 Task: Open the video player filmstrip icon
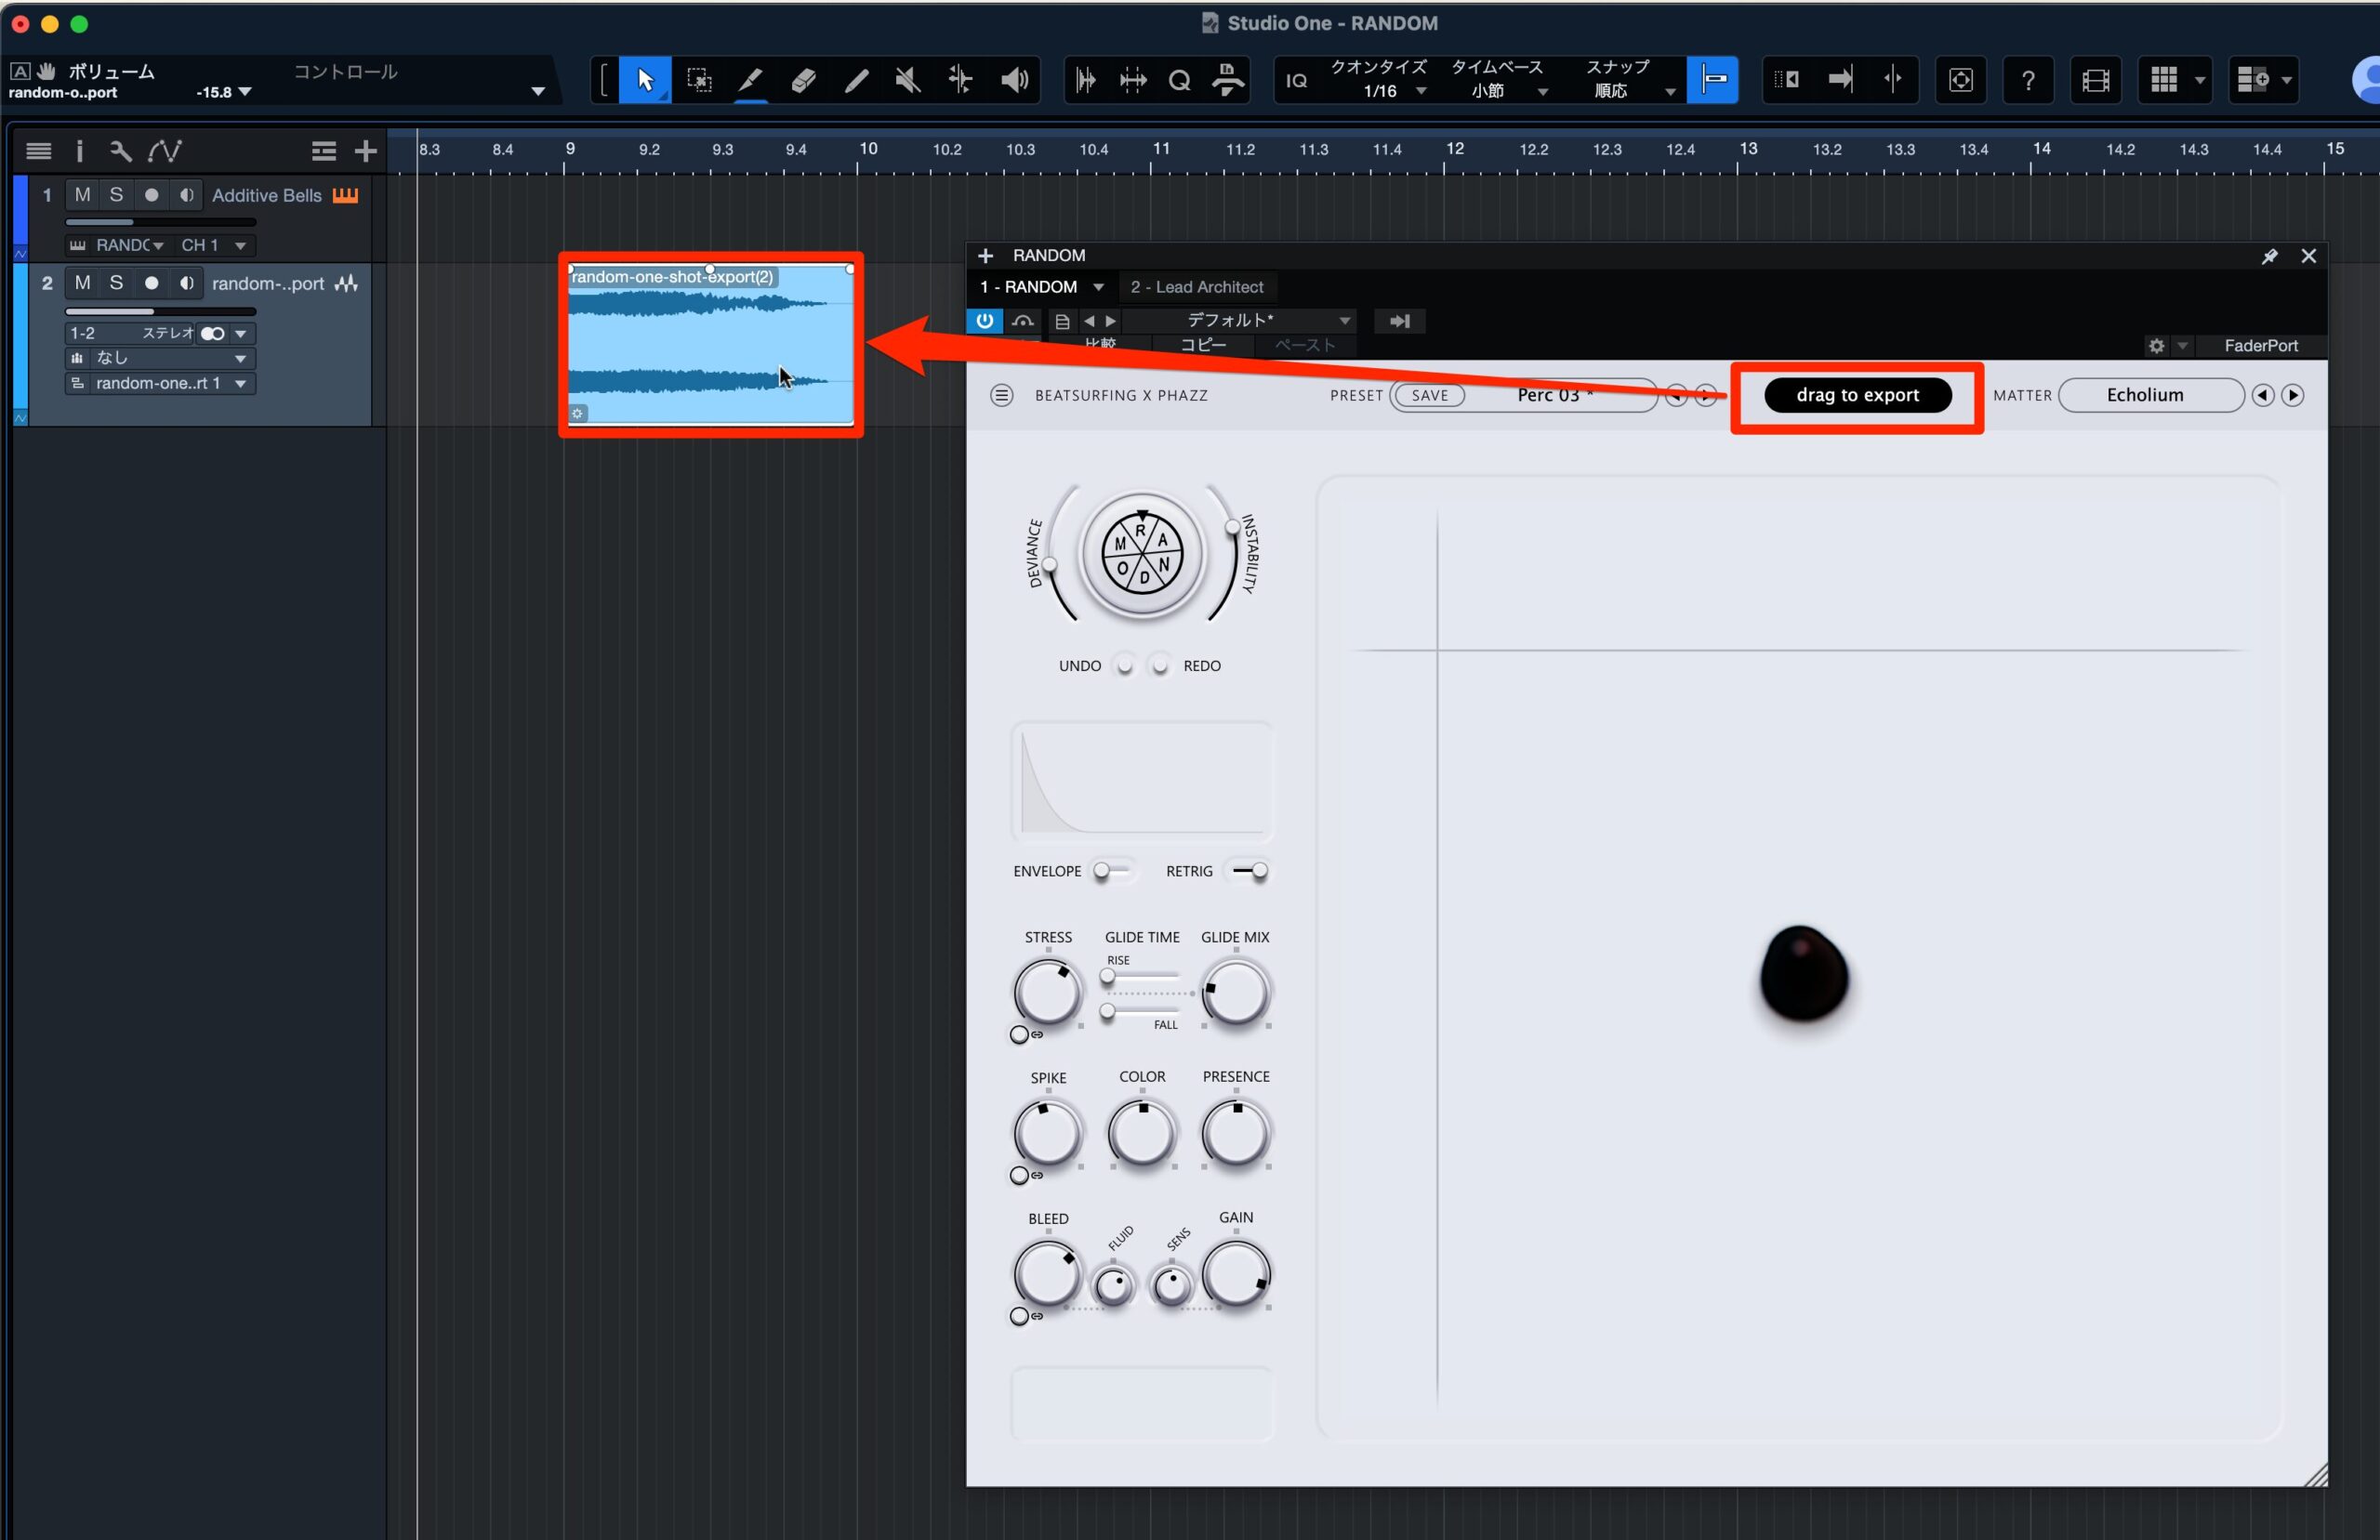point(2095,80)
